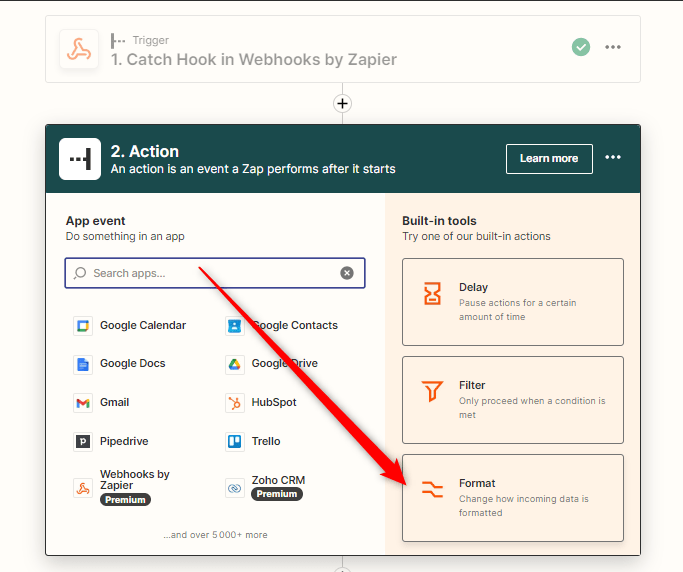The width and height of the screenshot is (683, 572).
Task: Click the Action step placeholder icon
Action: [80, 159]
